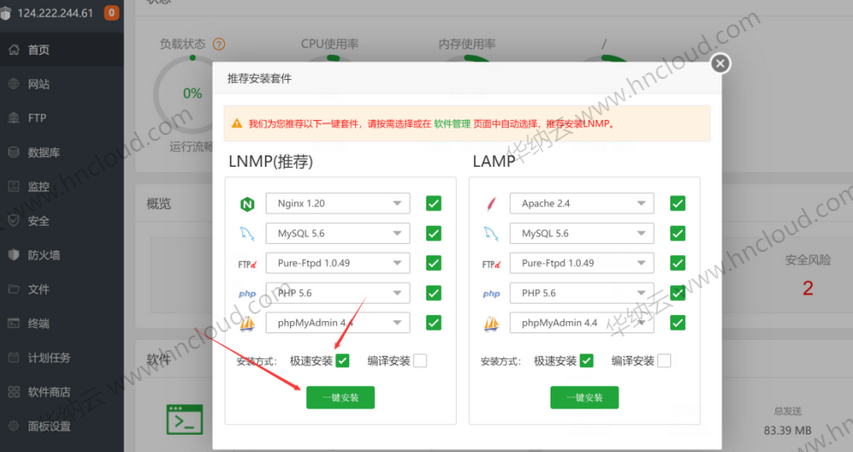
Task: Click the orange 0 notification badge
Action: coord(112,12)
